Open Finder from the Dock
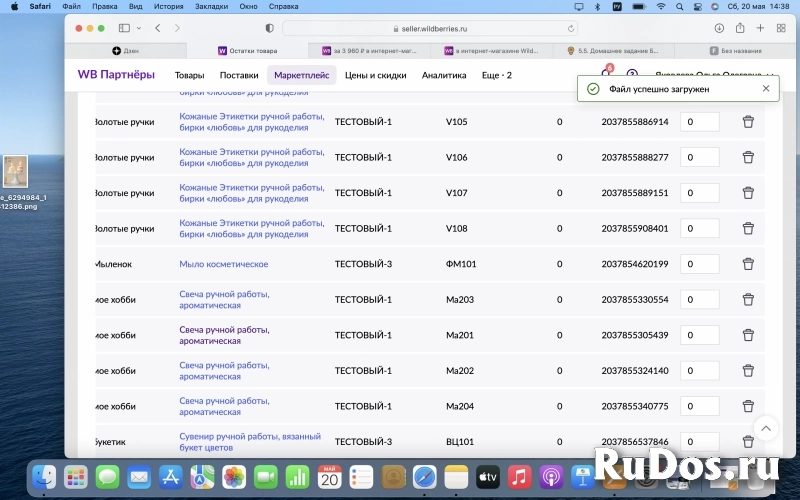 [x=44, y=478]
